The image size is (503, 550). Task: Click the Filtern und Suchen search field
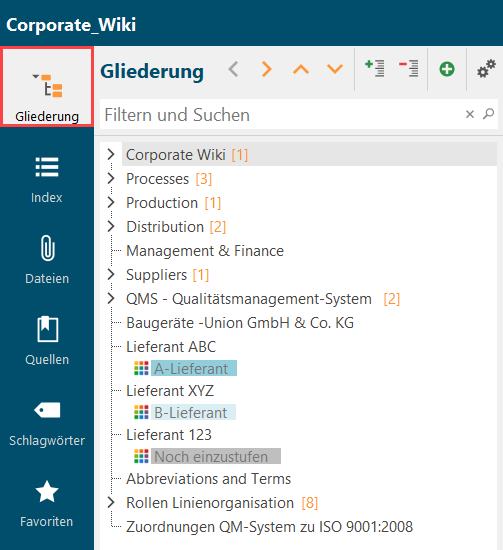(x=281, y=115)
